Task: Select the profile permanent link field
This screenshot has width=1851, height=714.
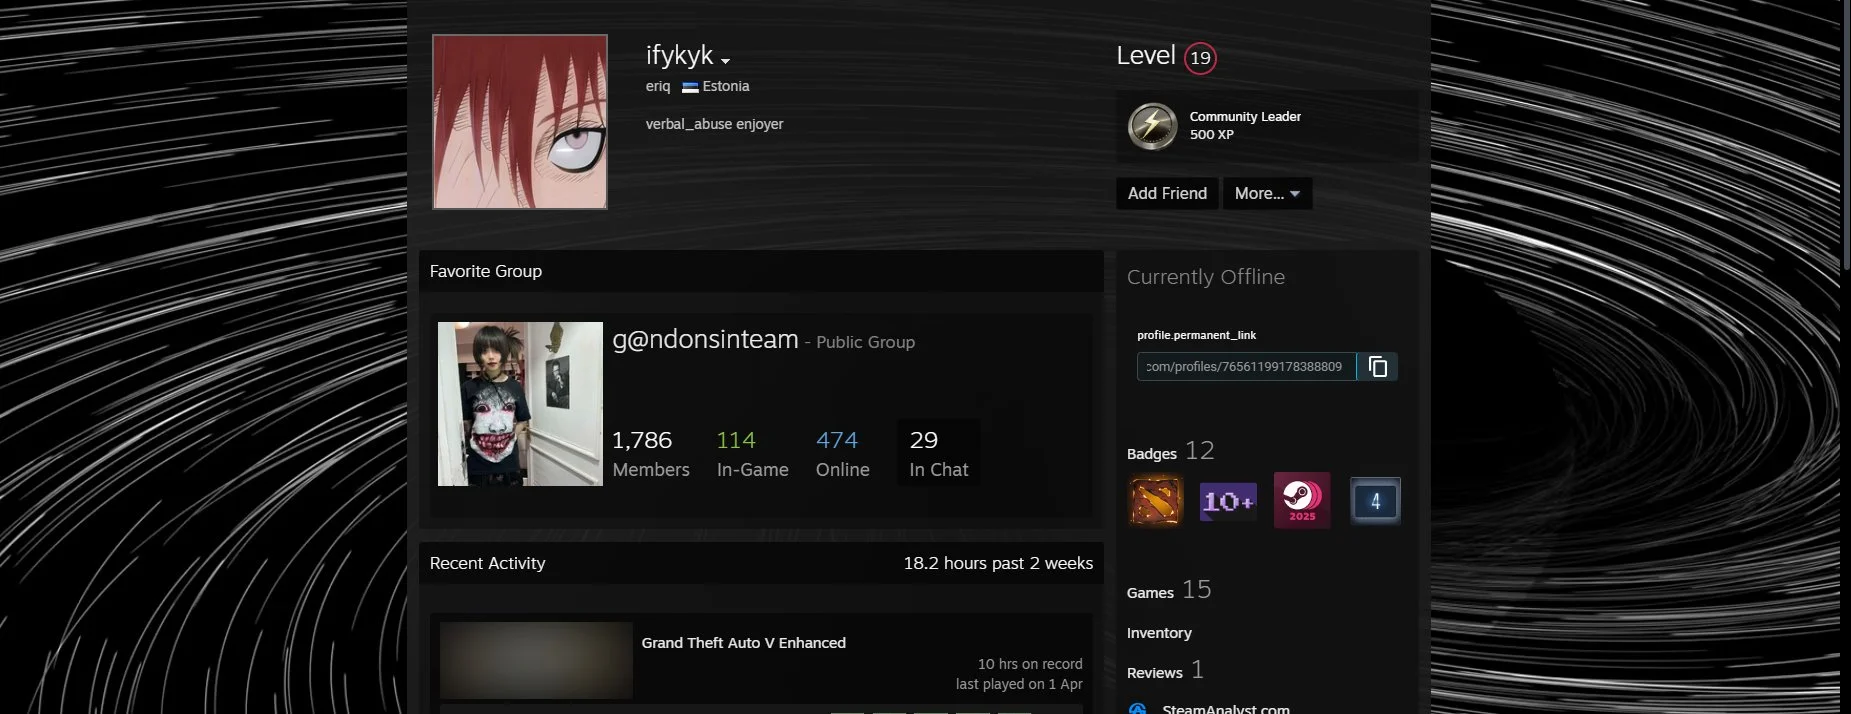Action: (1246, 367)
